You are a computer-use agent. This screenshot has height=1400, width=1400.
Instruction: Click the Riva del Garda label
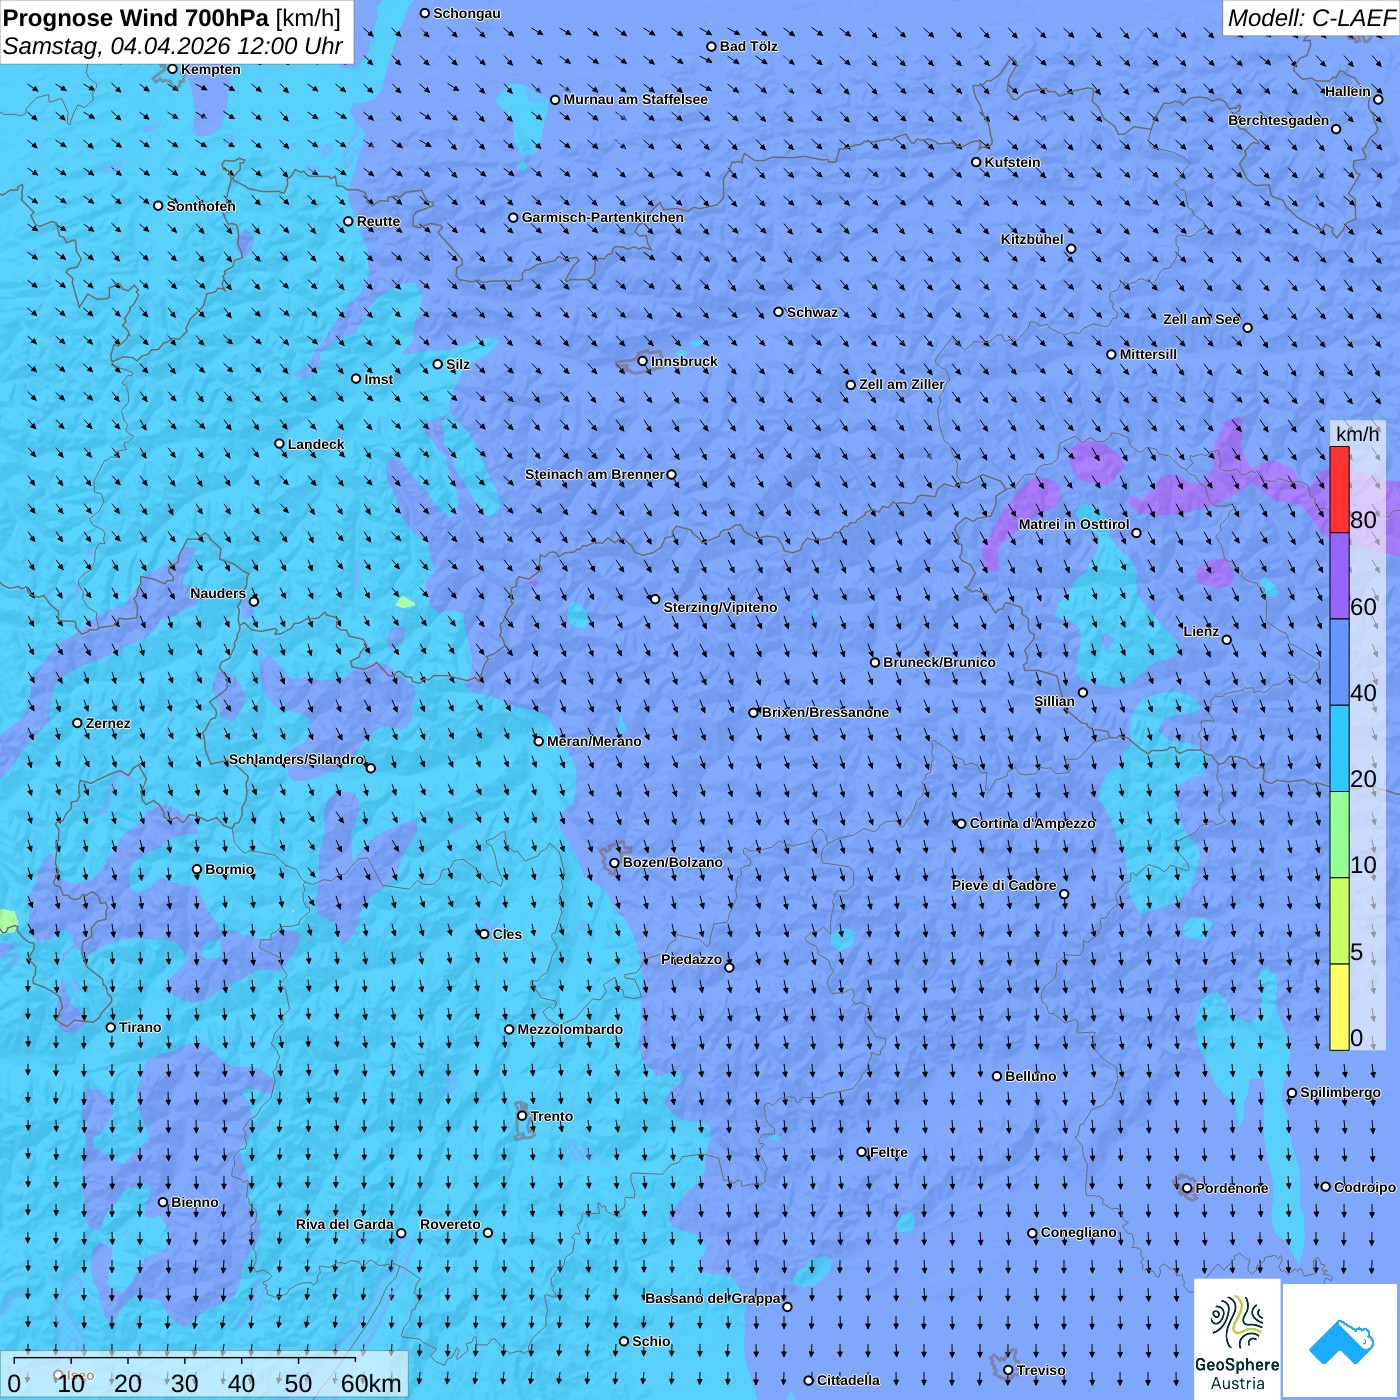(345, 1224)
